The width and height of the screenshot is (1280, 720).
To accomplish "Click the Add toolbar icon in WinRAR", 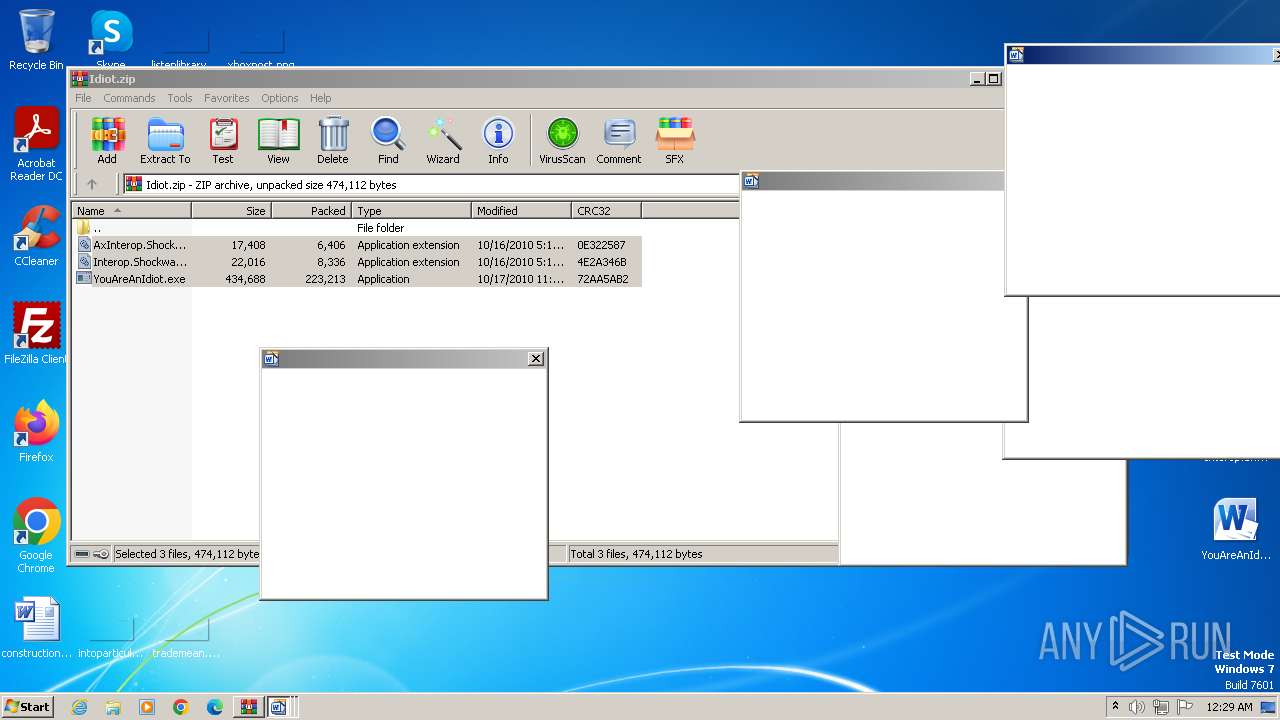I will point(107,140).
